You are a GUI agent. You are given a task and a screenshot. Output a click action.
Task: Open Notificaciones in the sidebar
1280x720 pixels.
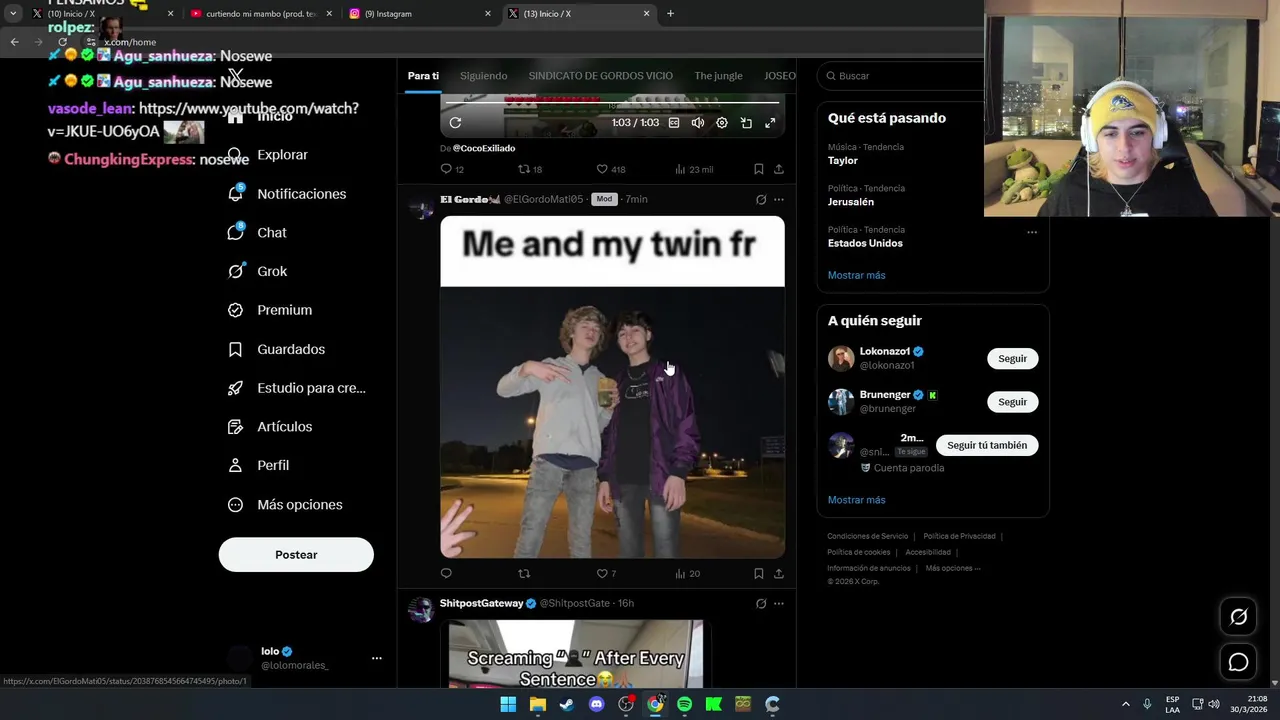pyautogui.click(x=287, y=194)
